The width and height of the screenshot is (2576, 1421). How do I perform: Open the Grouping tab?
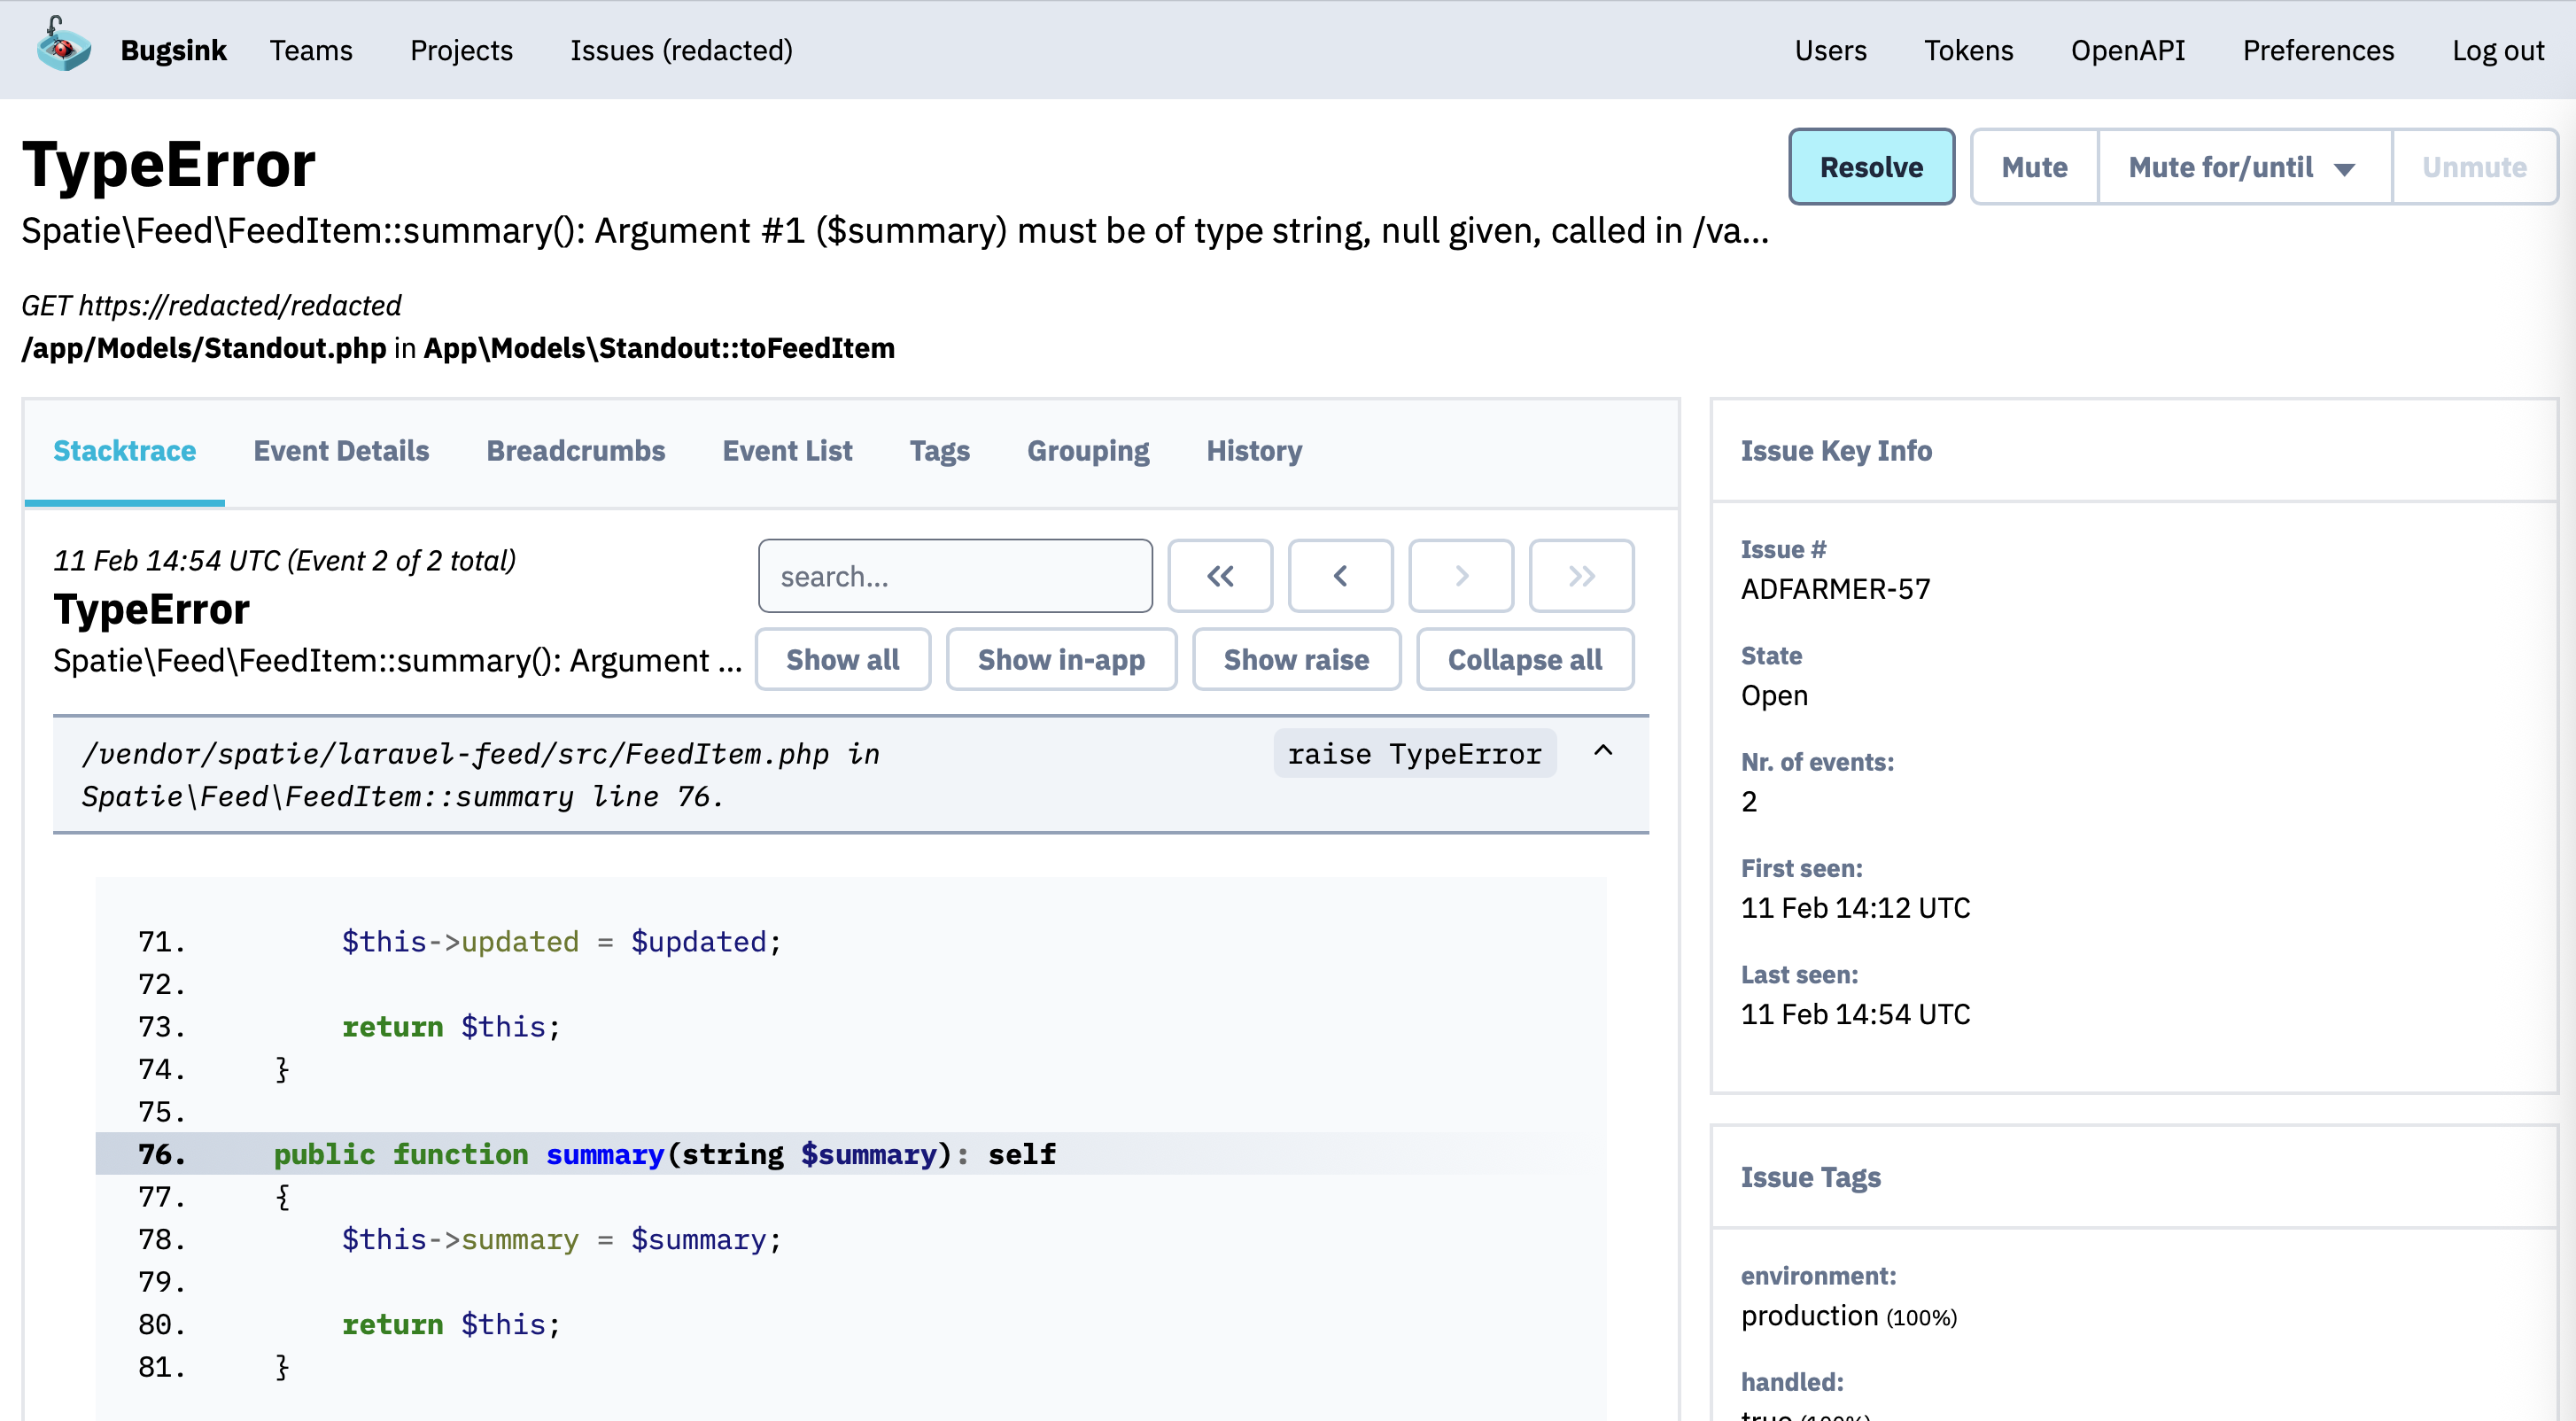tap(1087, 451)
